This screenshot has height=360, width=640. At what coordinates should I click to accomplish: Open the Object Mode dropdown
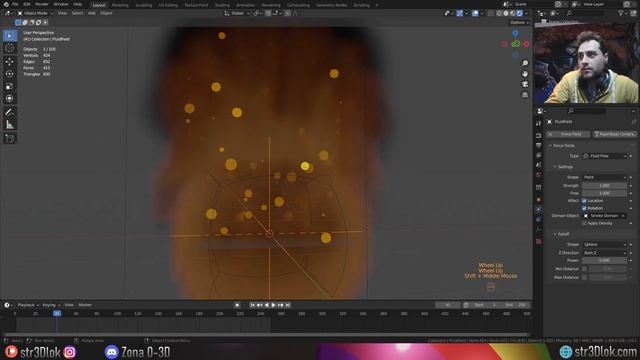click(35, 13)
